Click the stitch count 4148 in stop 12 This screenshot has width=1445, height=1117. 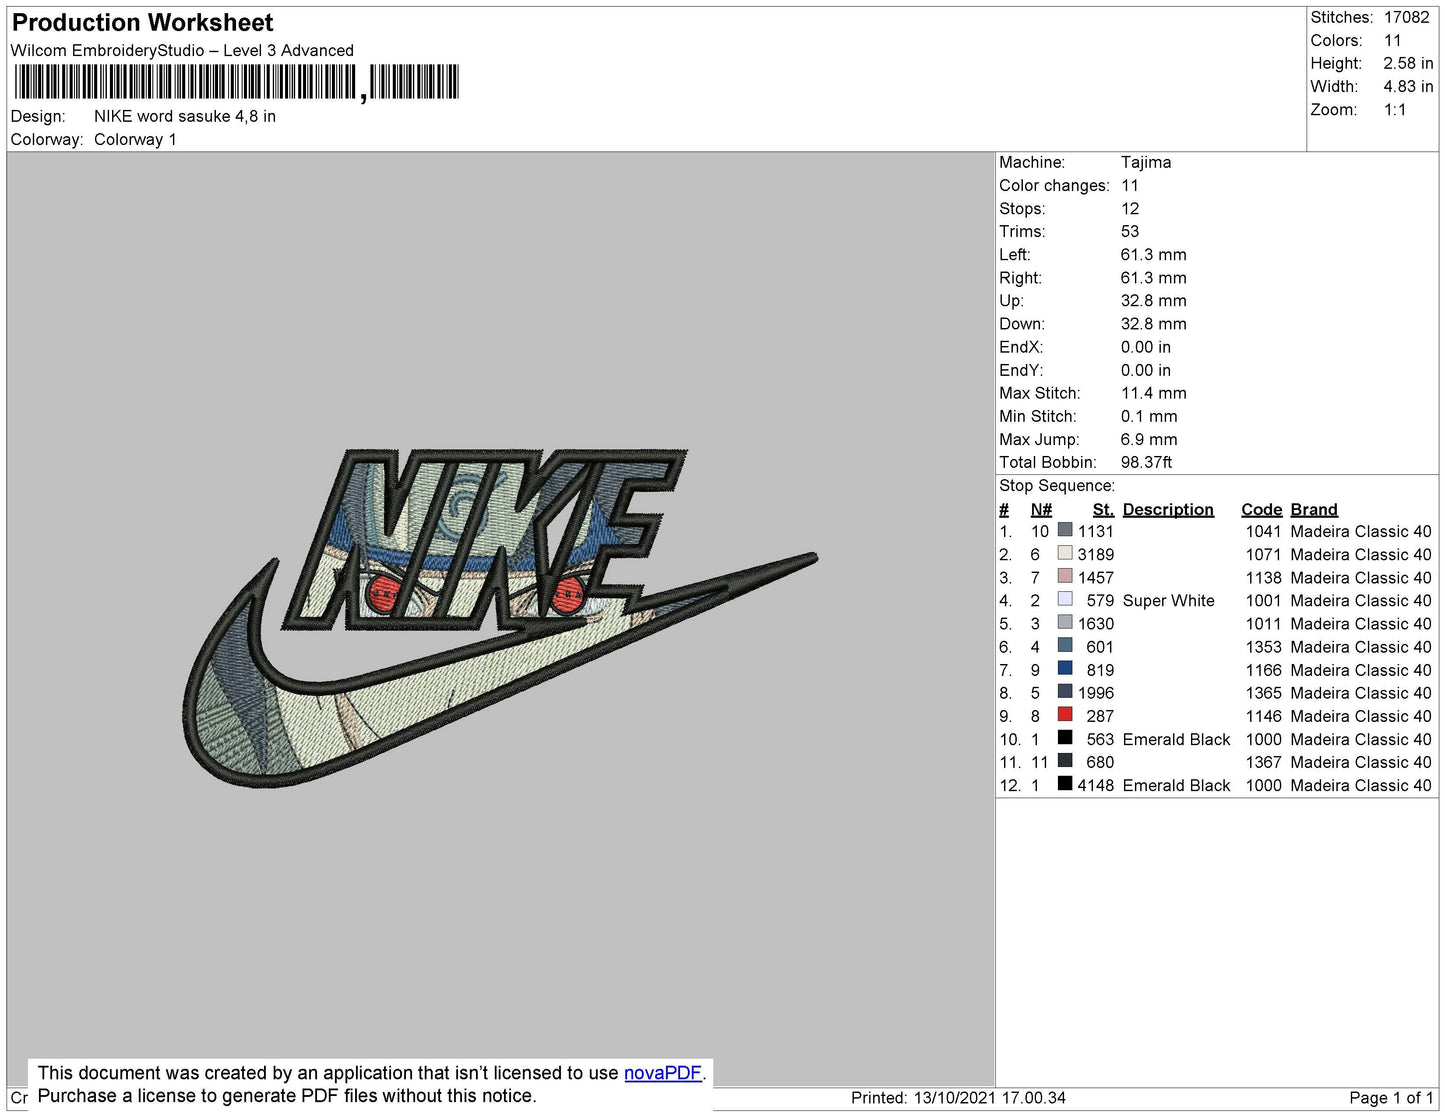coord(1095,785)
